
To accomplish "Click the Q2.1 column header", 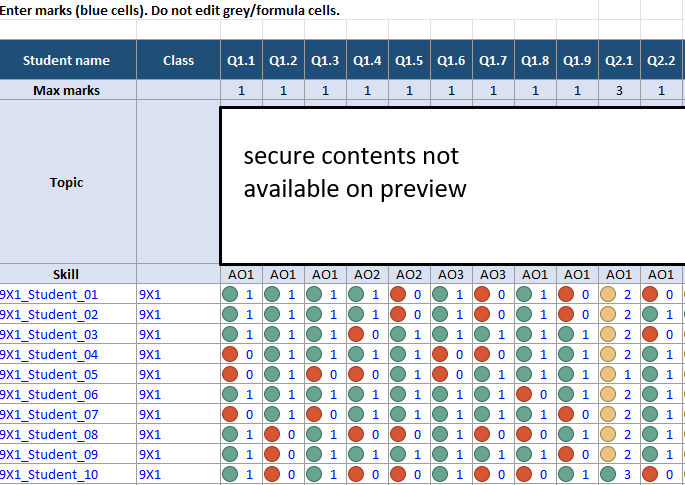I will pos(619,60).
